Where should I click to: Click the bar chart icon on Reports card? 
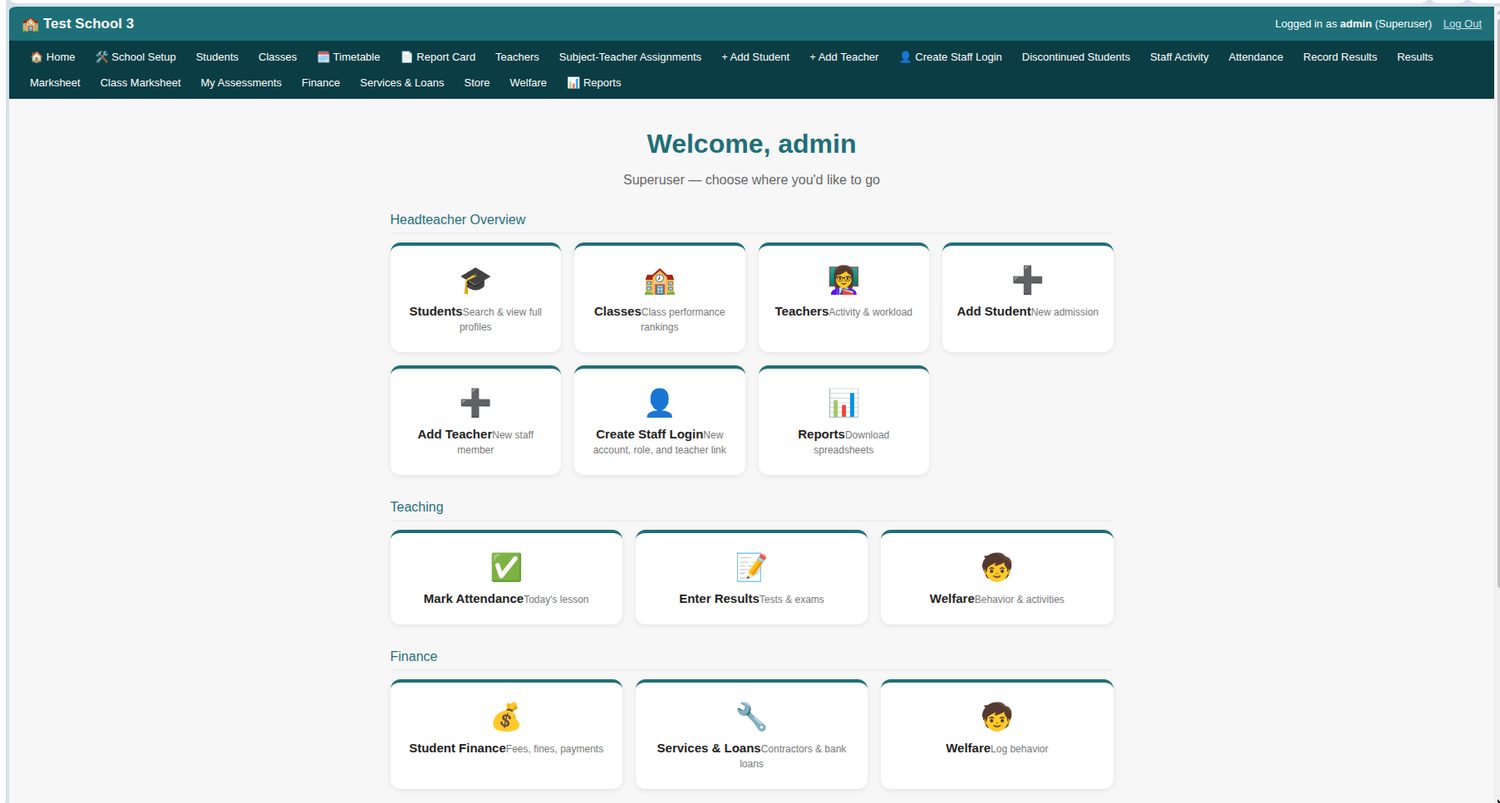(844, 403)
